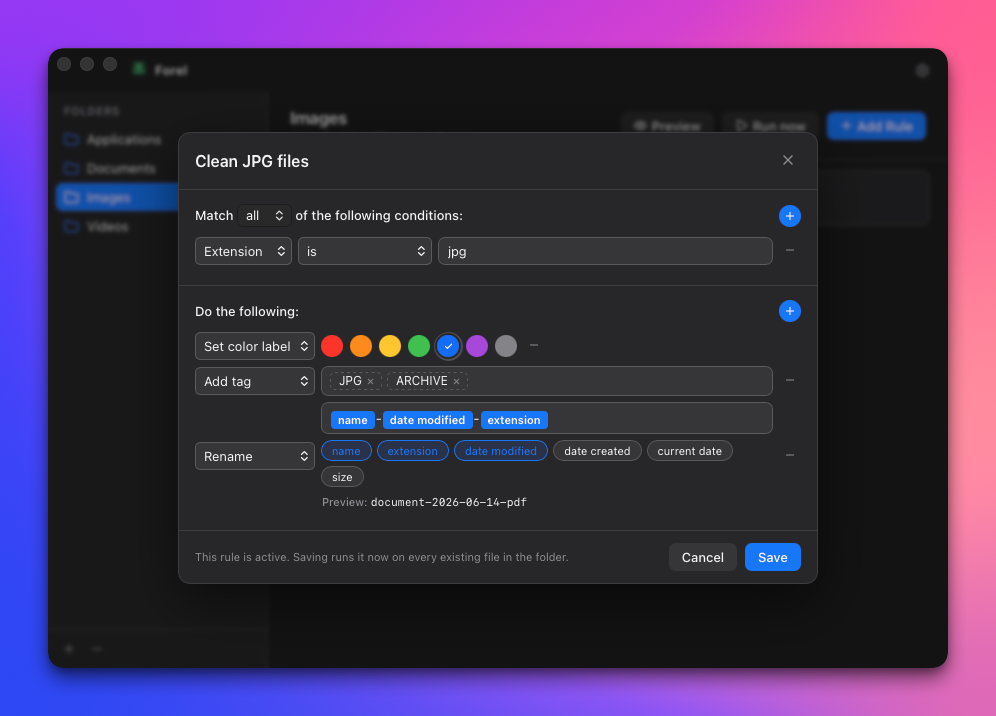Add a new match condition

point(790,216)
